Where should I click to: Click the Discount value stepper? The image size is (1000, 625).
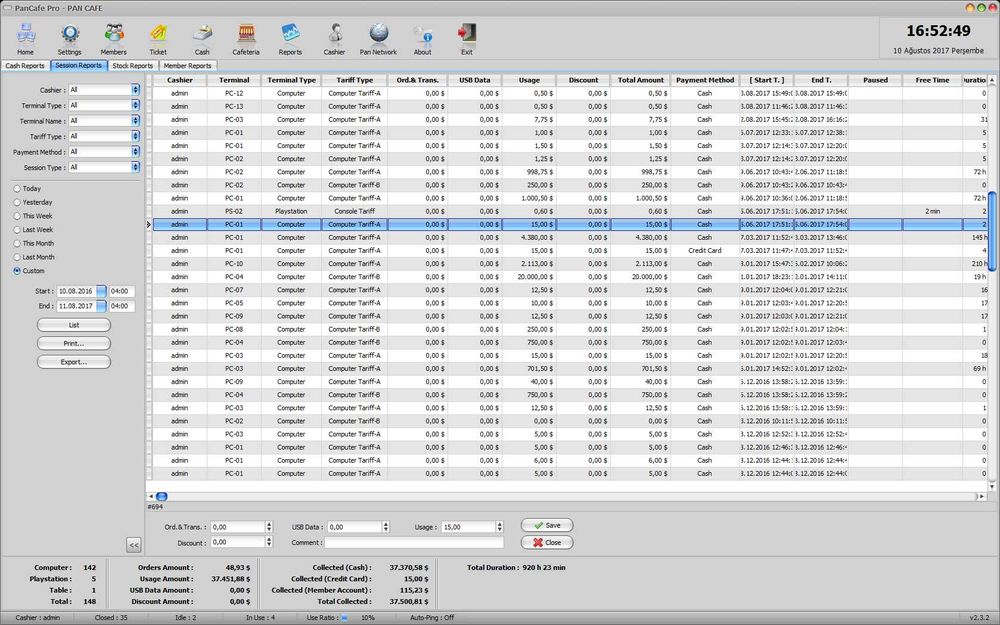268,542
